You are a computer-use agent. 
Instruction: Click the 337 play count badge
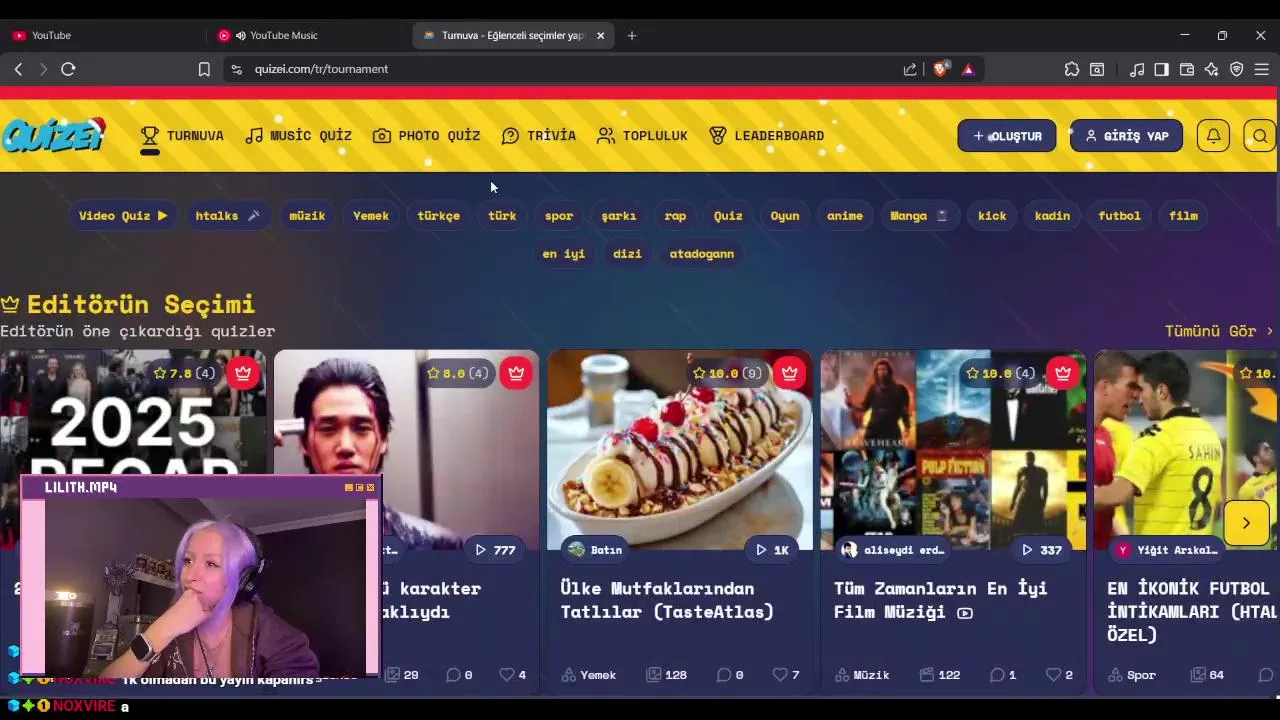pyautogui.click(x=1041, y=550)
